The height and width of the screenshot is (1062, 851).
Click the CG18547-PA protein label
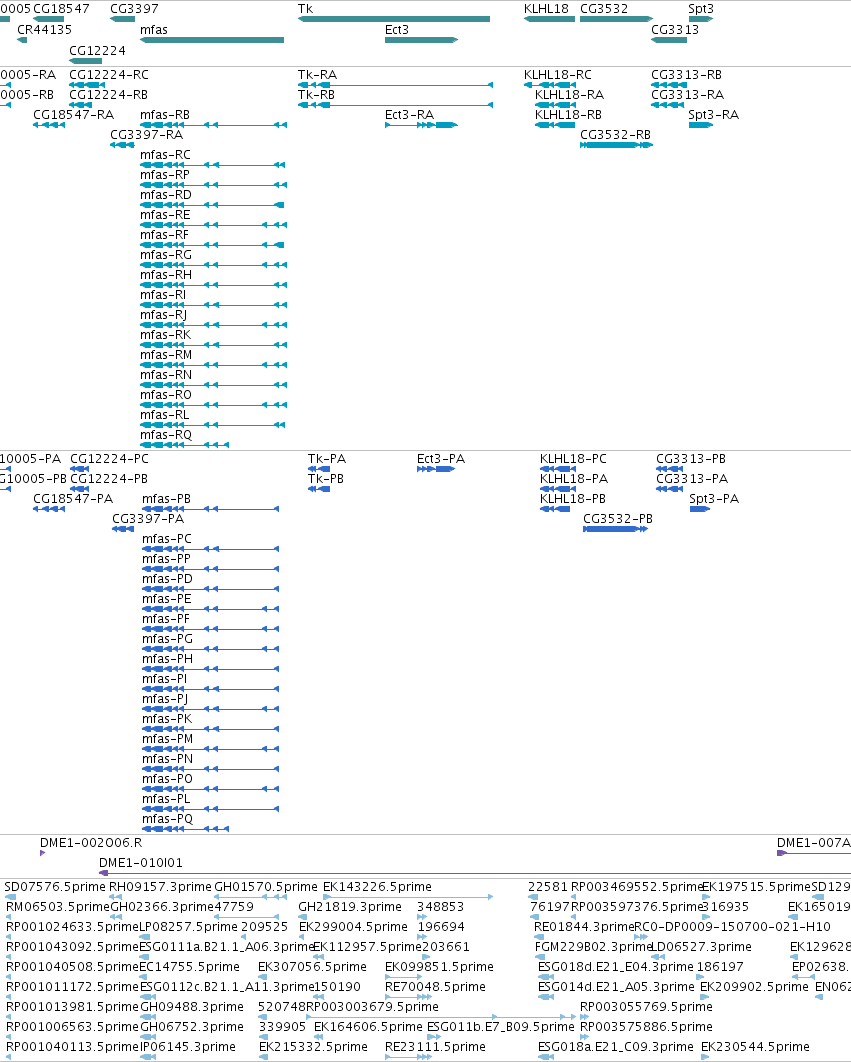pyautogui.click(x=73, y=498)
